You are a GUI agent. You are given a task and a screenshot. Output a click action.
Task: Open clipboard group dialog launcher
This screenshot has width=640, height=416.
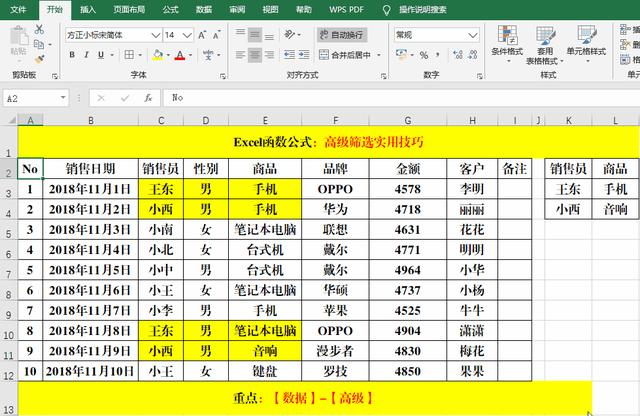[x=54, y=76]
